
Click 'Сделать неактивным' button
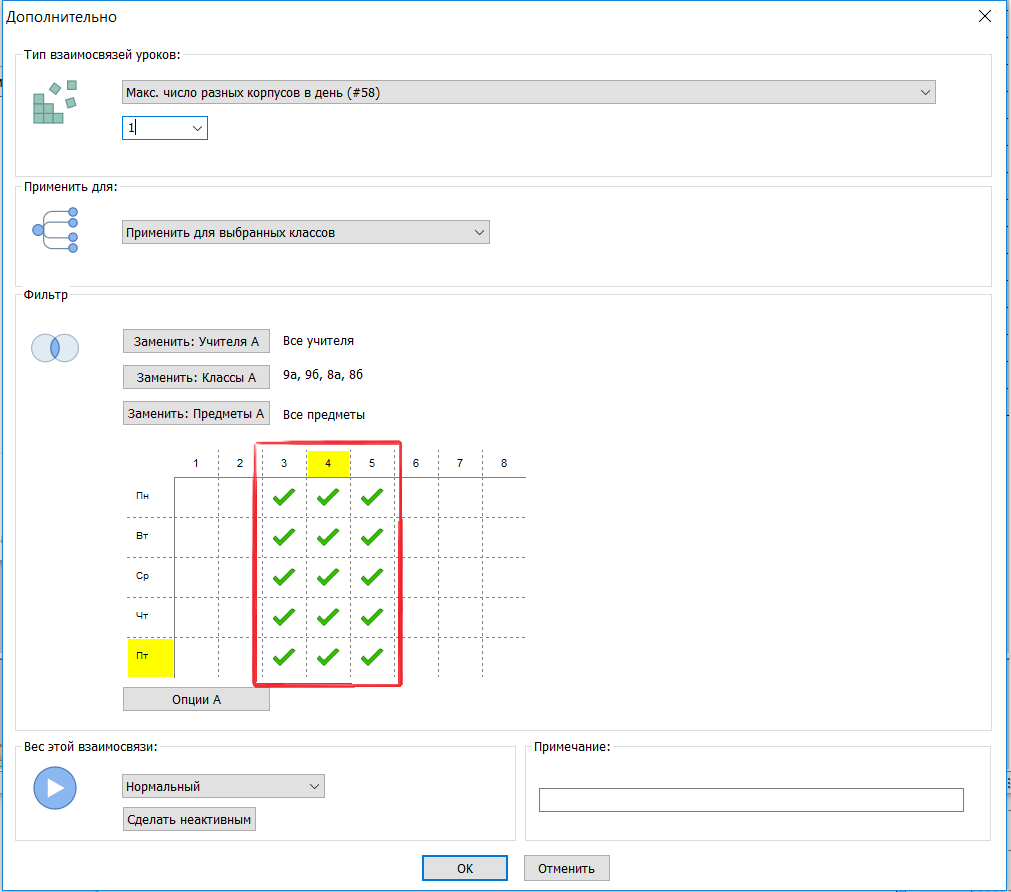[x=189, y=820]
